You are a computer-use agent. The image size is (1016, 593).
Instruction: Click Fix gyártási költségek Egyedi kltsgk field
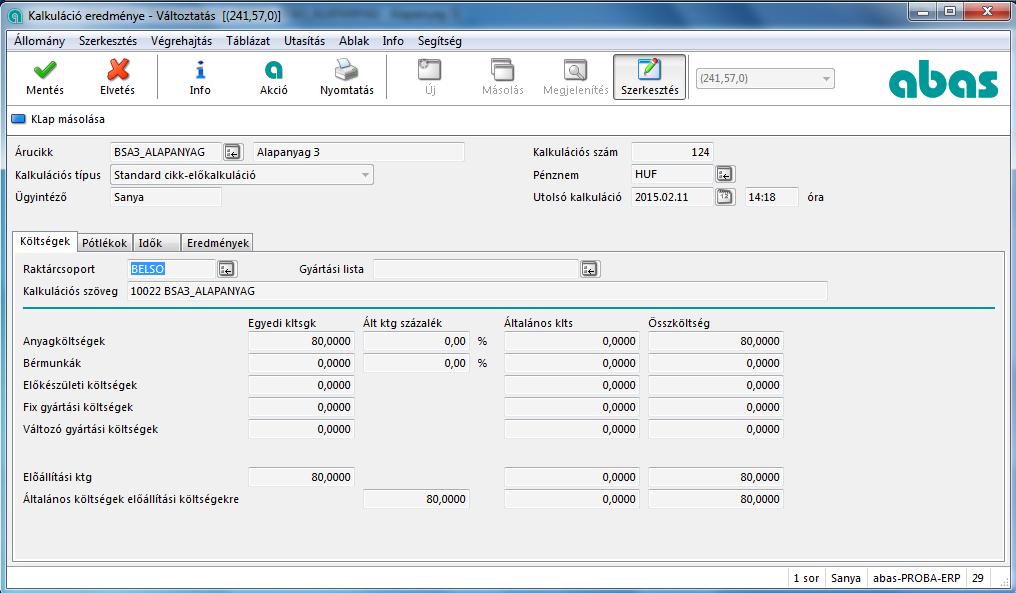tap(301, 407)
